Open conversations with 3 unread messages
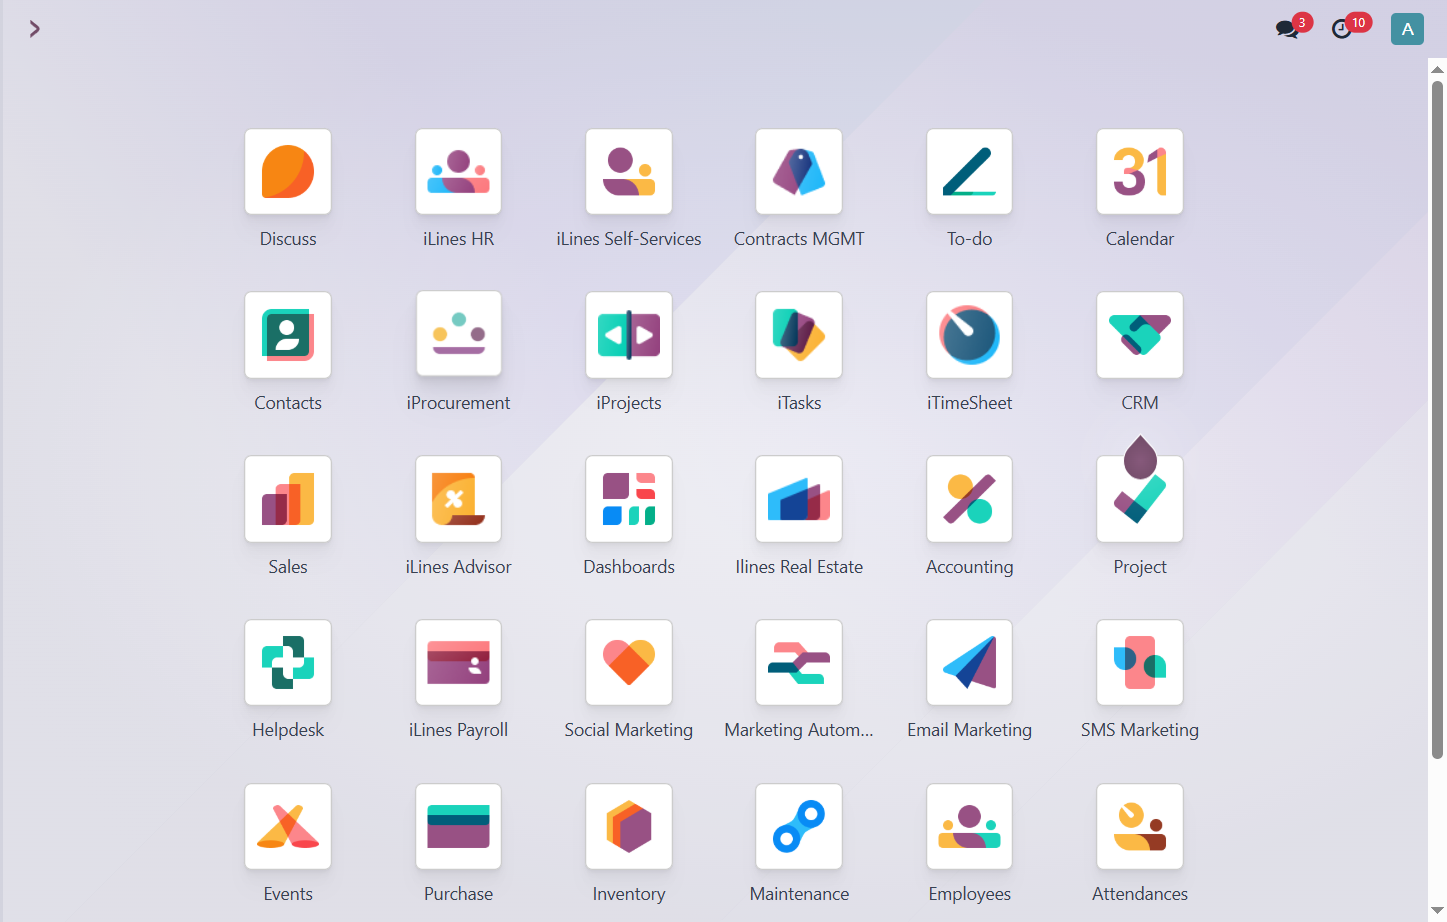 (x=1293, y=27)
